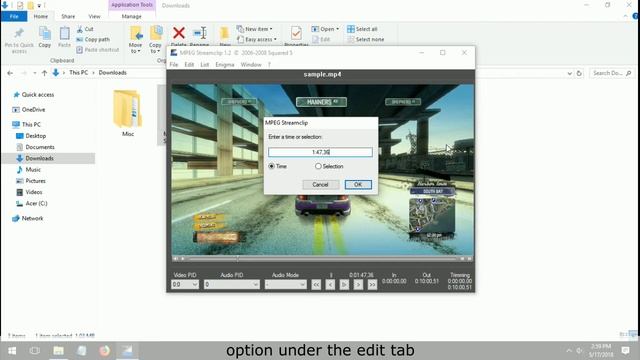Click the video timeline scrubber bar
Screen dimensions: 640x360
(322, 258)
